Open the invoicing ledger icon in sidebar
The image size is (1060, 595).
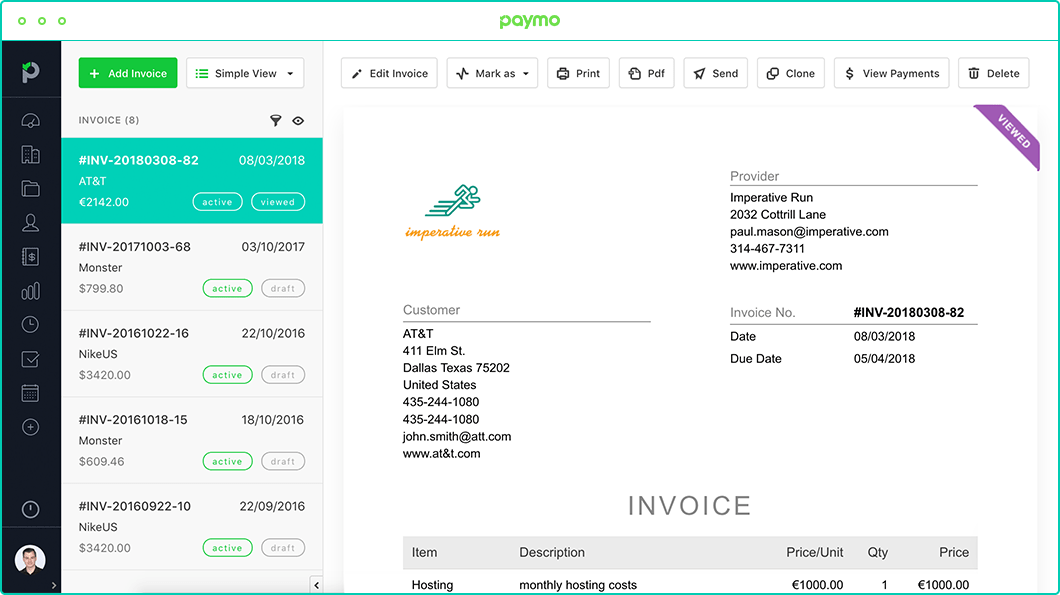tap(30, 257)
